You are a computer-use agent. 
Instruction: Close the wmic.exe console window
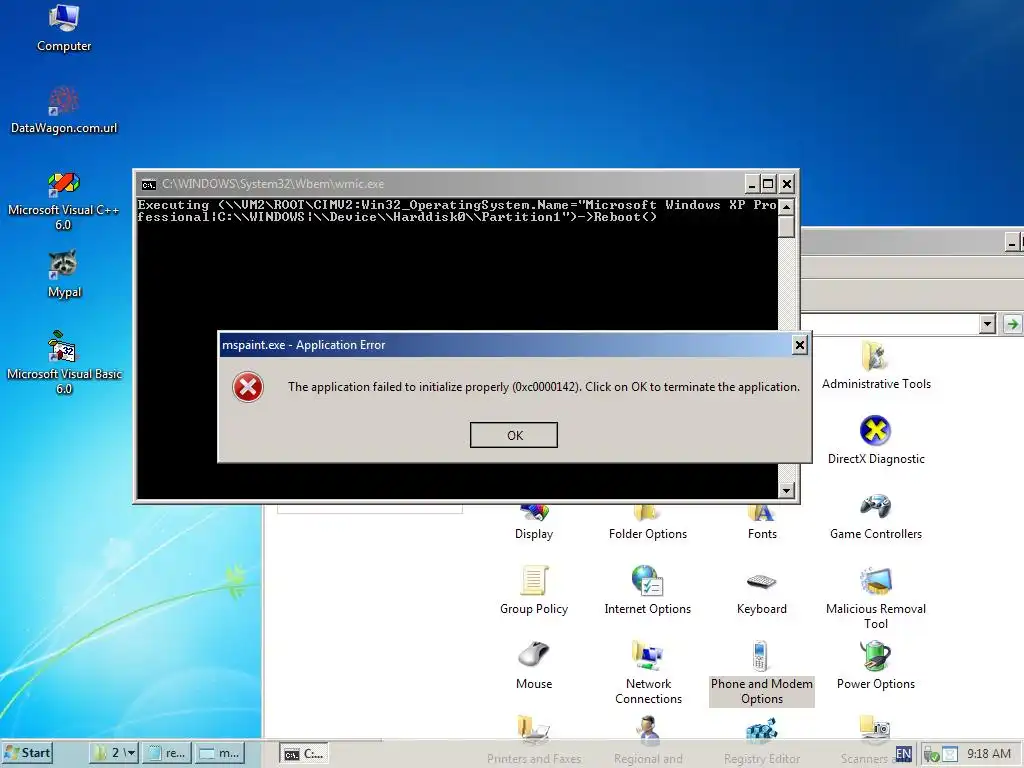[787, 184]
